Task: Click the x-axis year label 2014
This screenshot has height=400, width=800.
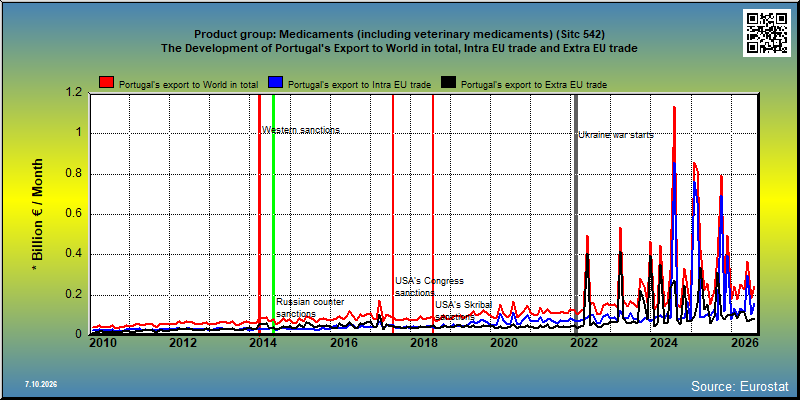Action: coord(263,342)
